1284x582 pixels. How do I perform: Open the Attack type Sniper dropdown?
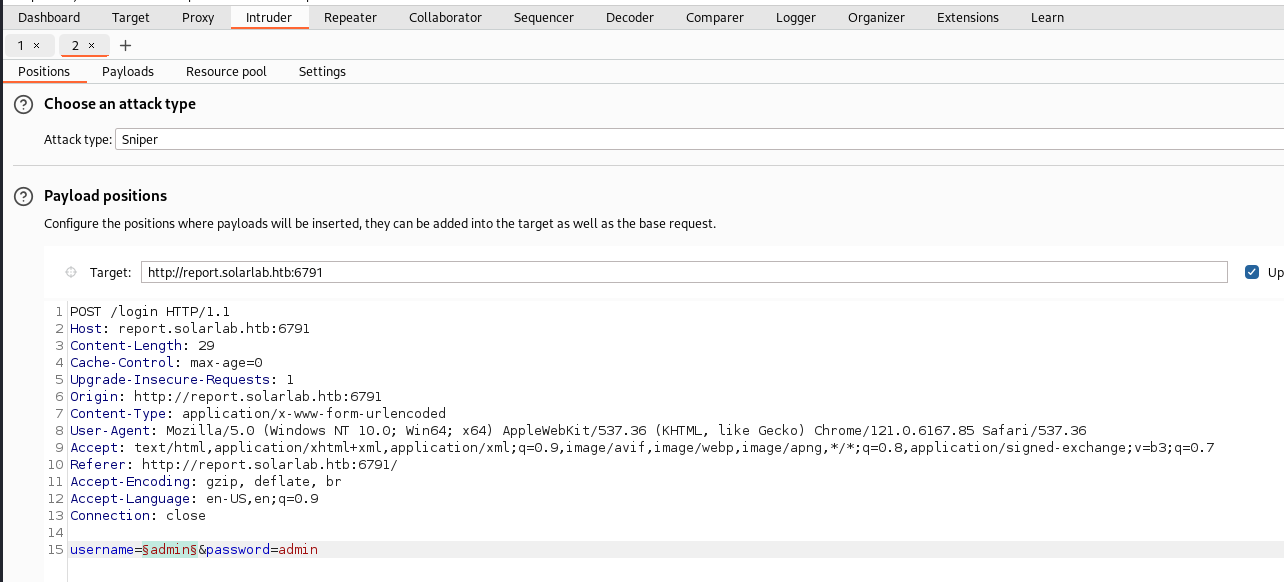coord(700,140)
